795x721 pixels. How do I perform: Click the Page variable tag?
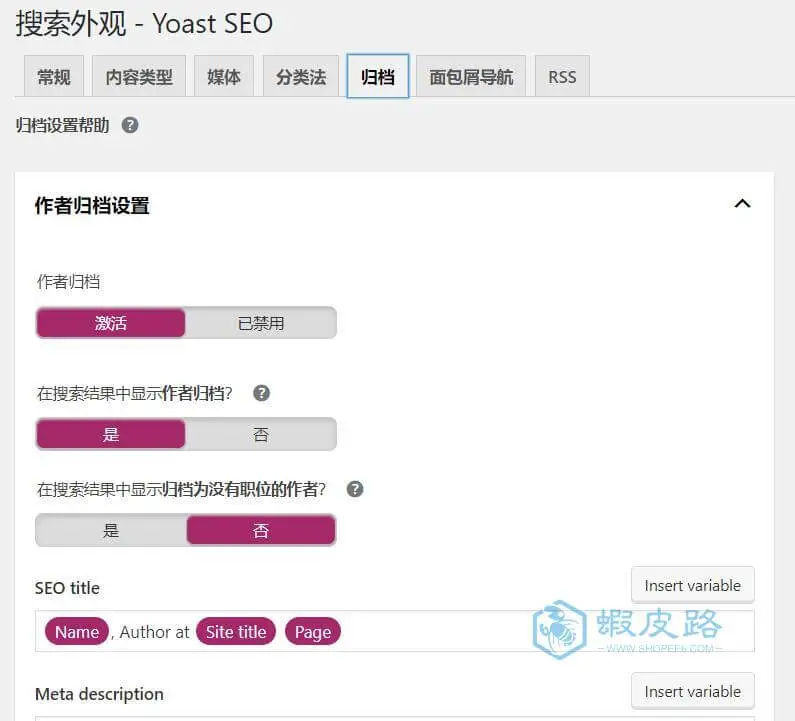pos(313,632)
